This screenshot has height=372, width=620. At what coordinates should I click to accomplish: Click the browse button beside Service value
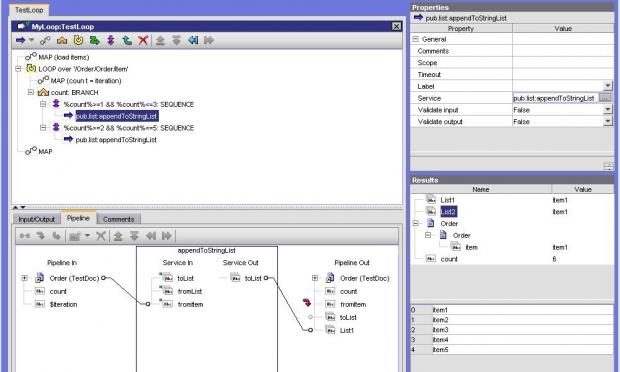click(605, 98)
